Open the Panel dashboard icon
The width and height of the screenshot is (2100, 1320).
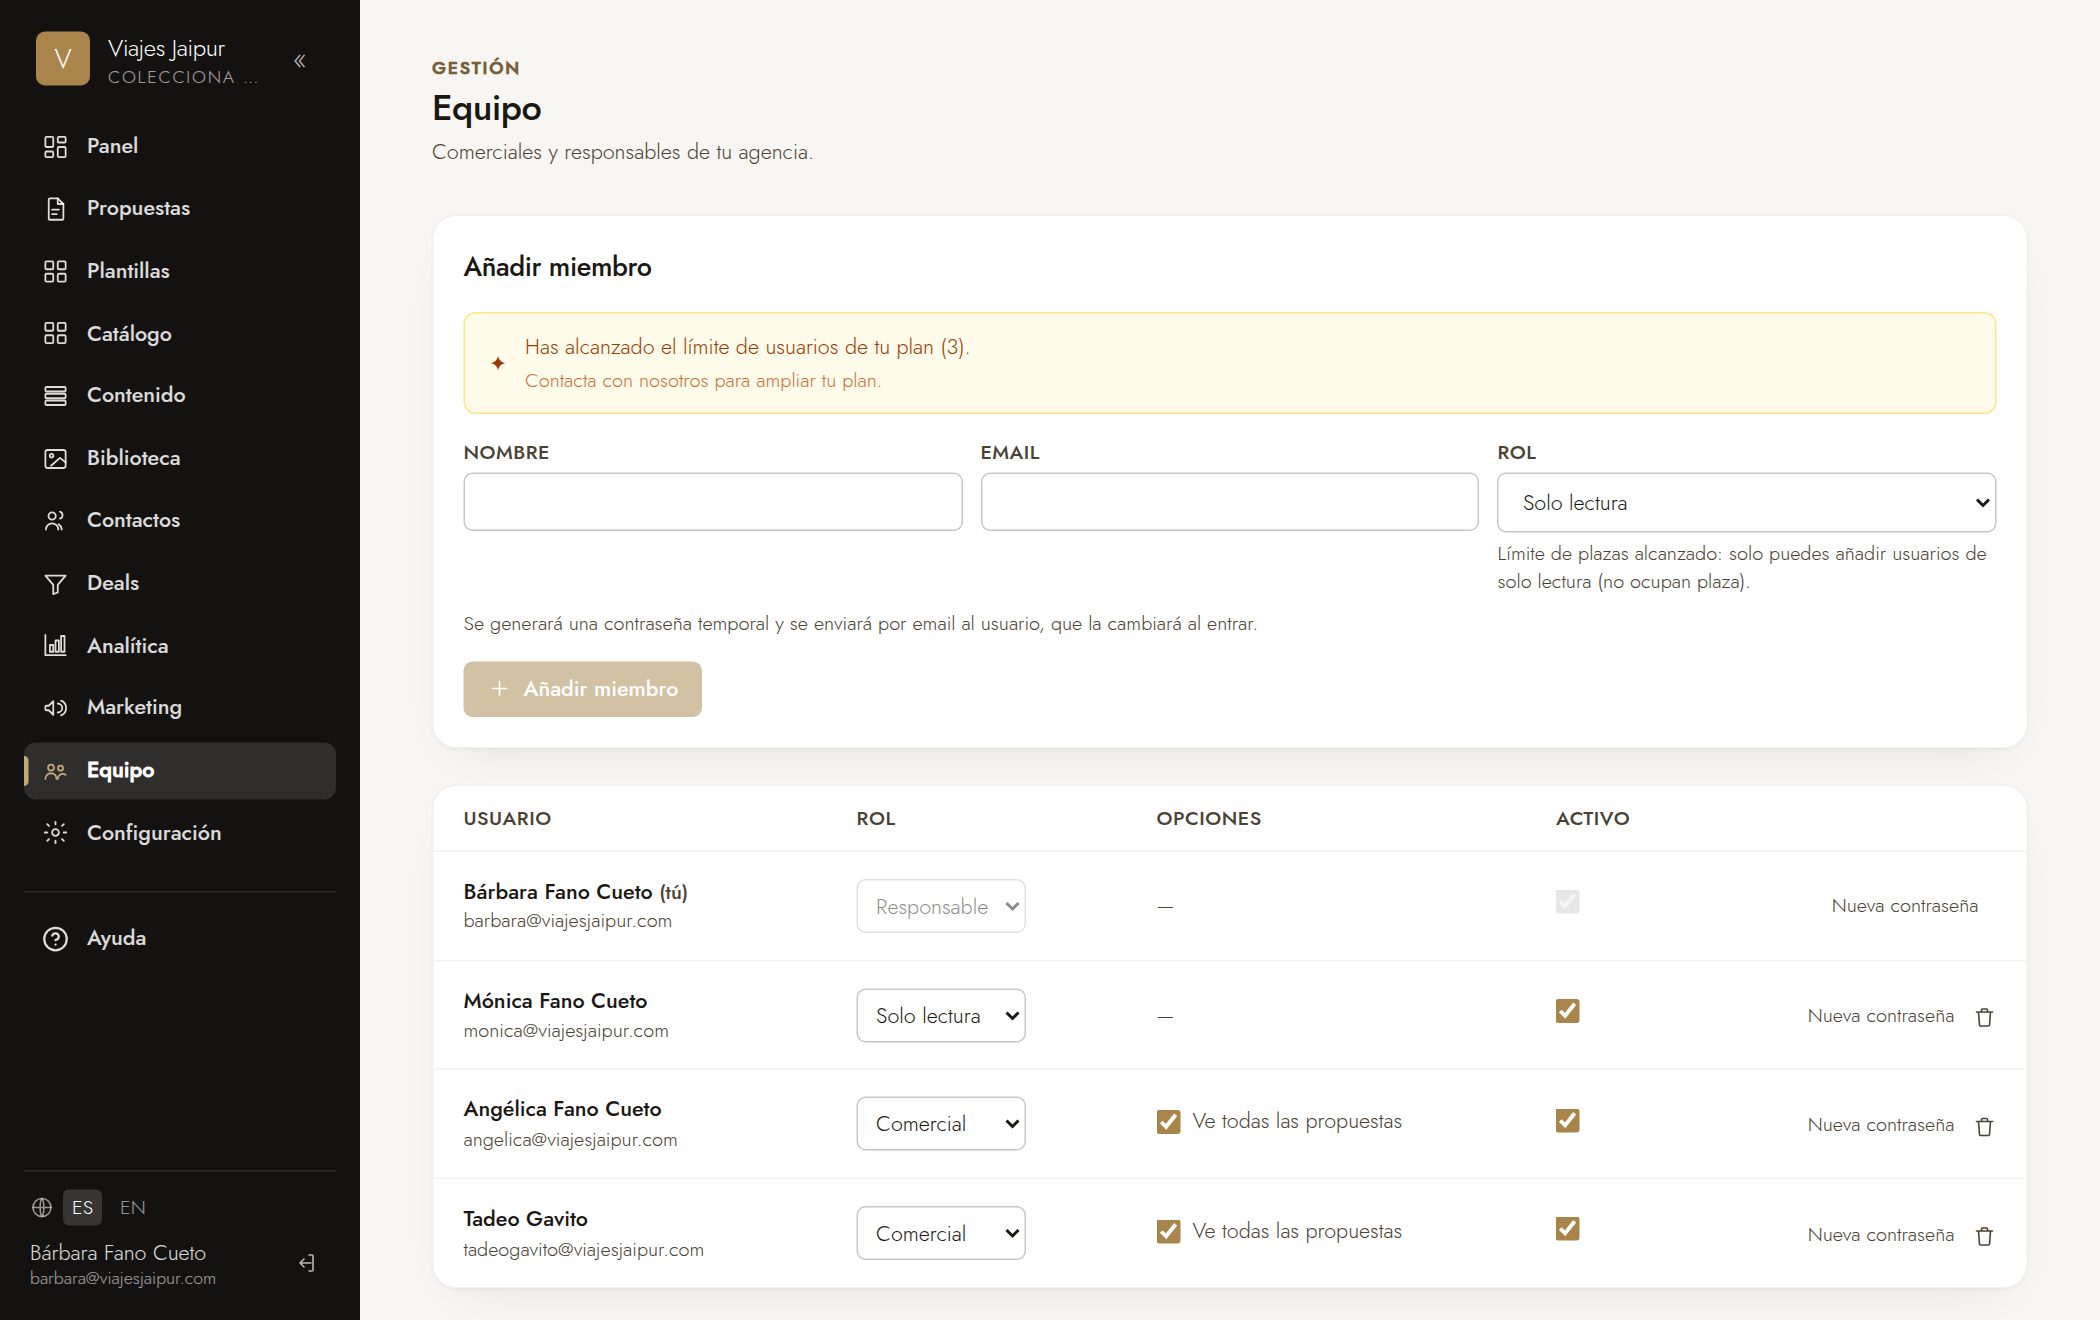tap(55, 147)
